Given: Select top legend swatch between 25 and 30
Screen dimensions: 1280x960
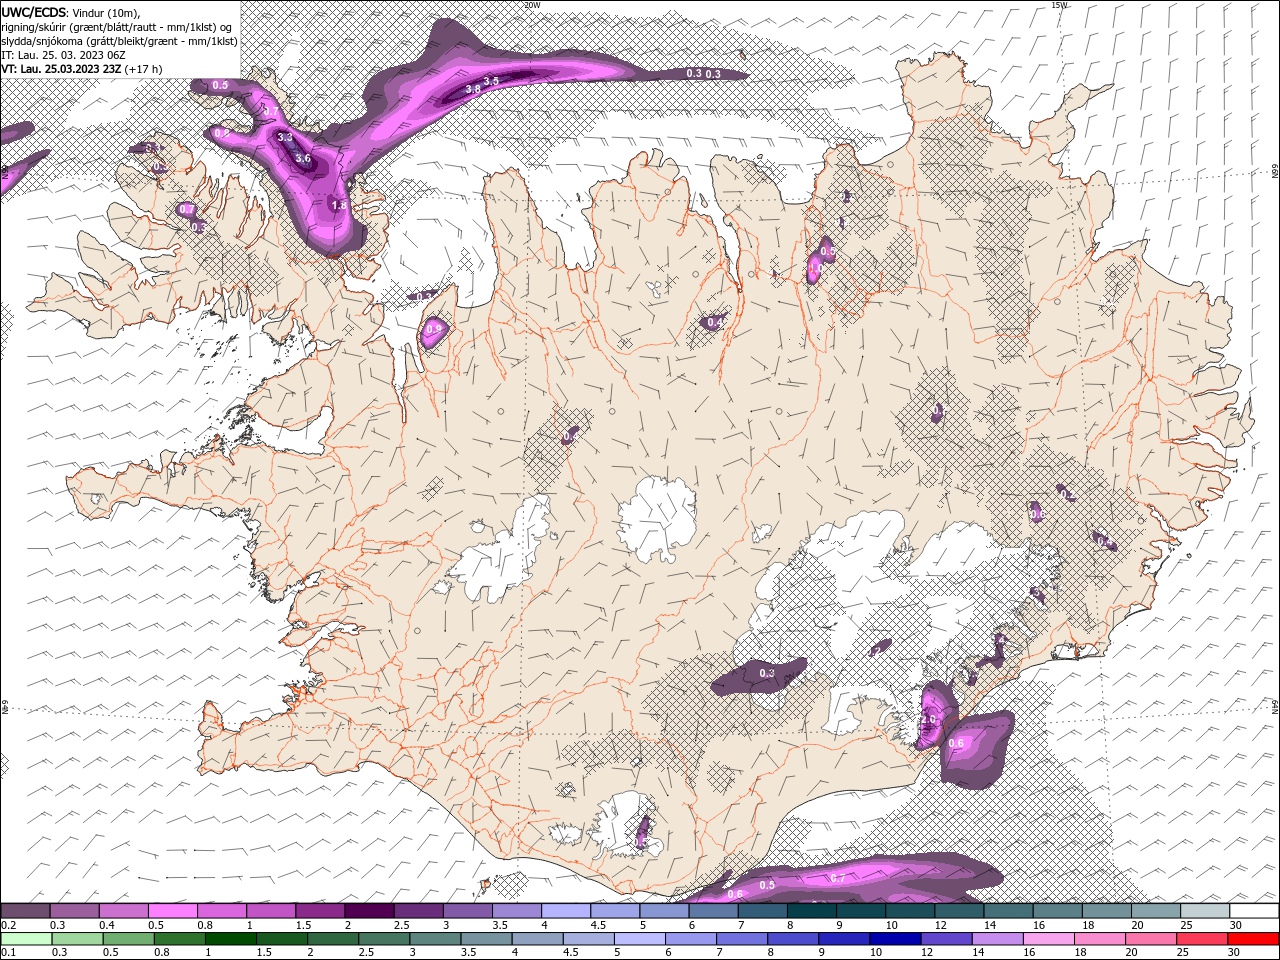Looking at the screenshot, I should click(x=1204, y=911).
